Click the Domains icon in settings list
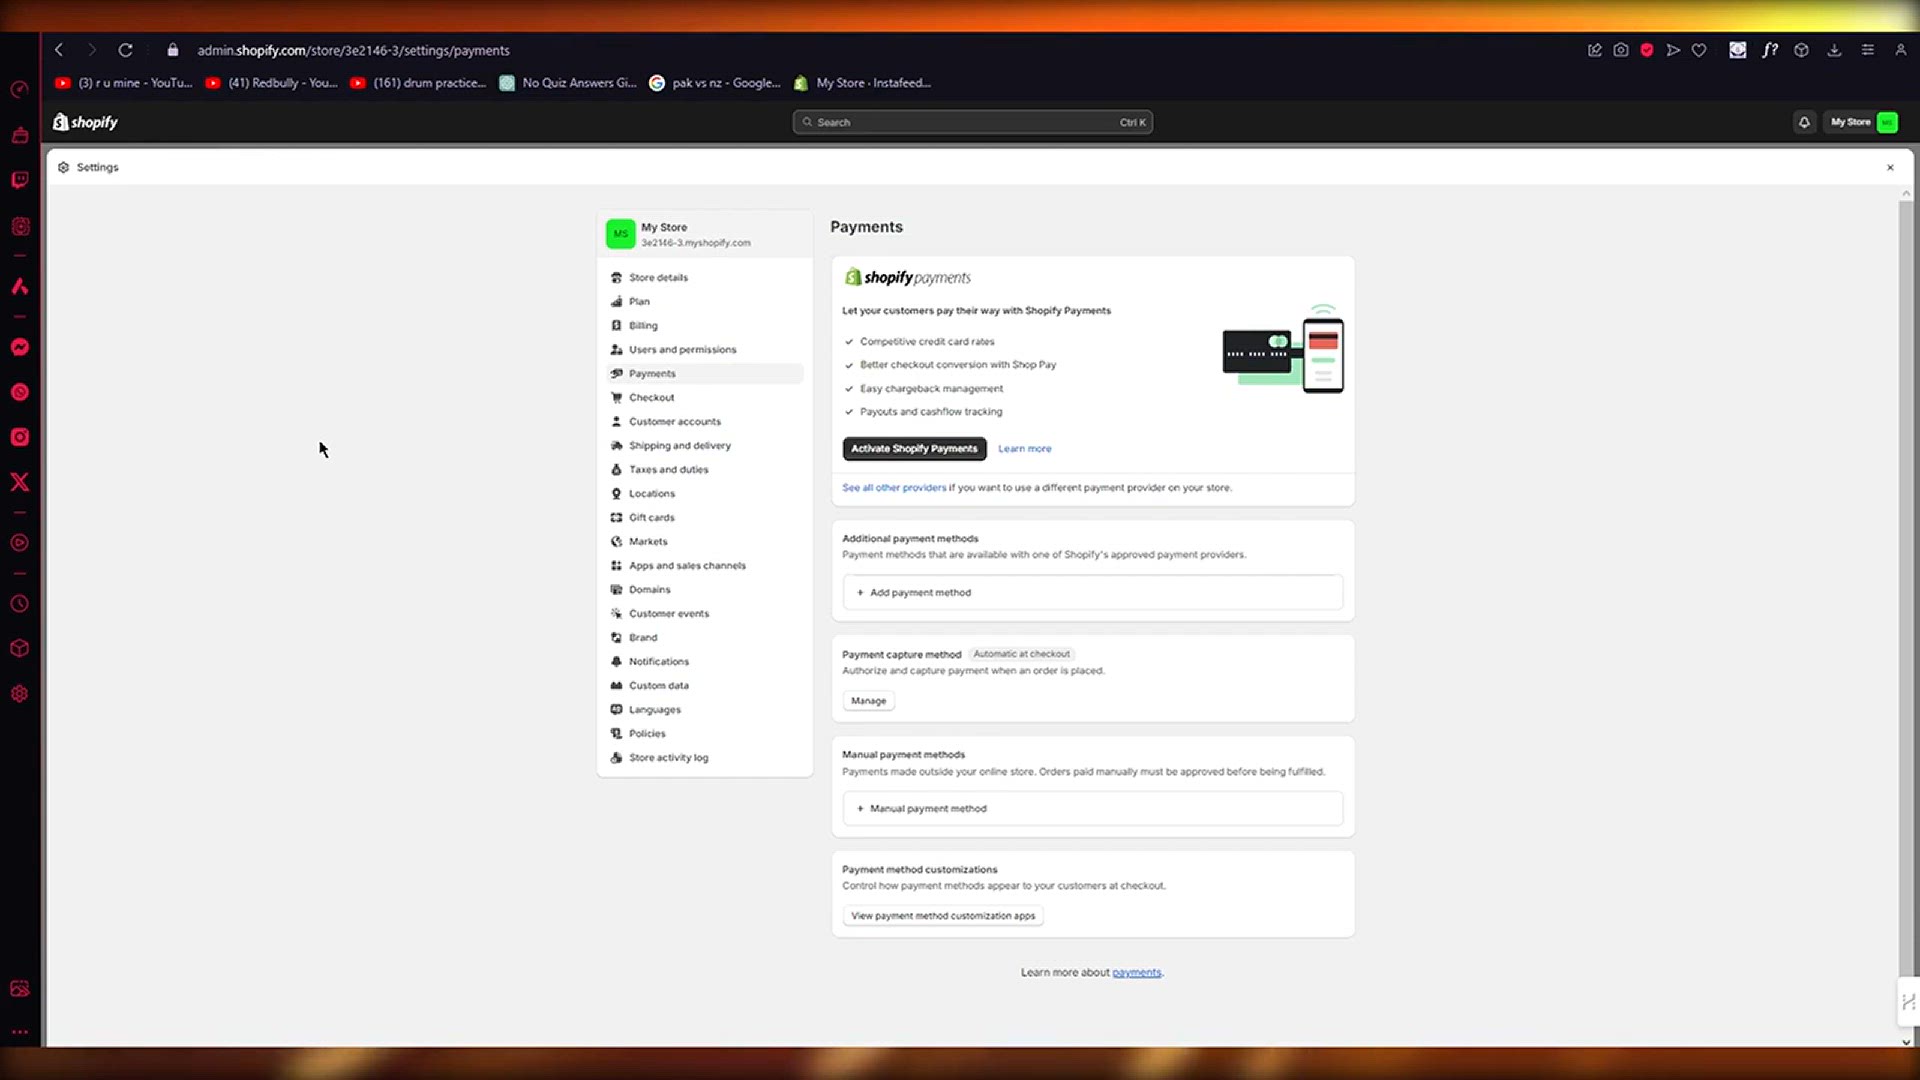Viewport: 1920px width, 1080px height. pos(616,590)
